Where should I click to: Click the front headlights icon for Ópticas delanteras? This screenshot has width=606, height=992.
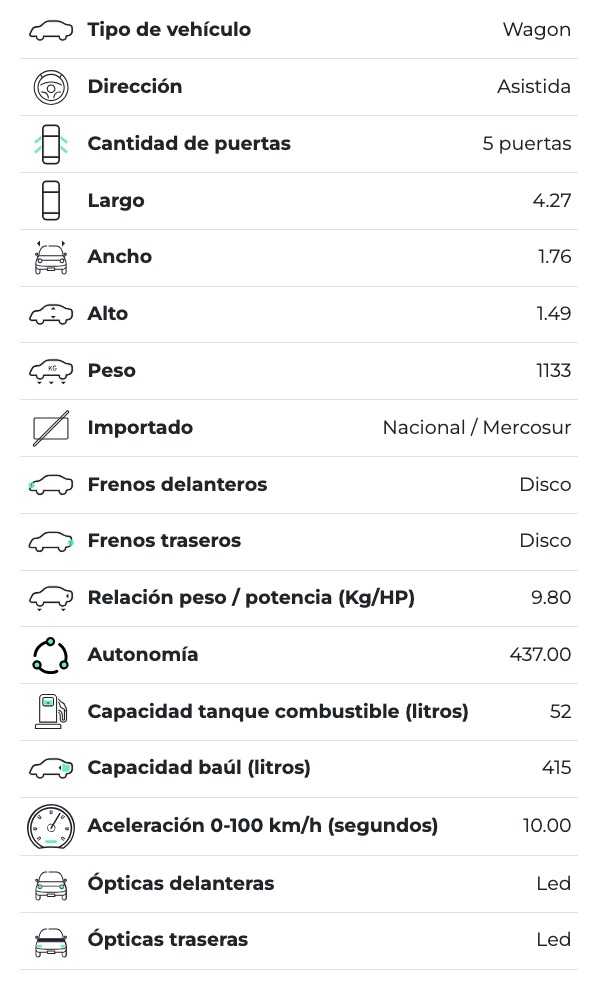coord(51,884)
